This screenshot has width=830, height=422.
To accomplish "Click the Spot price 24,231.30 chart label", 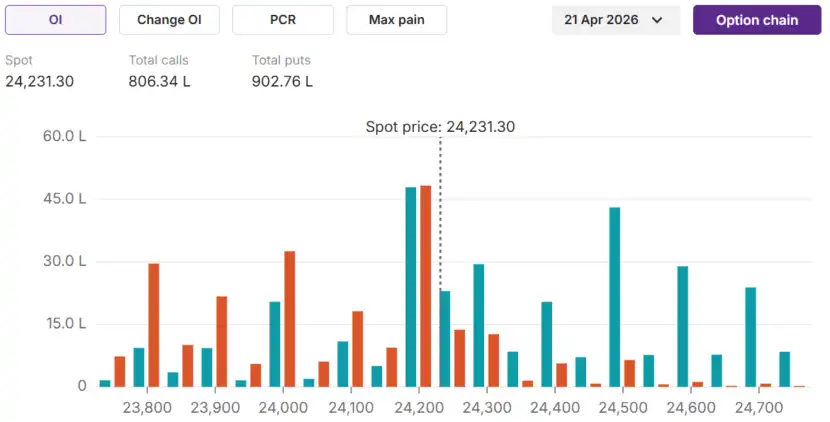I will (x=440, y=127).
